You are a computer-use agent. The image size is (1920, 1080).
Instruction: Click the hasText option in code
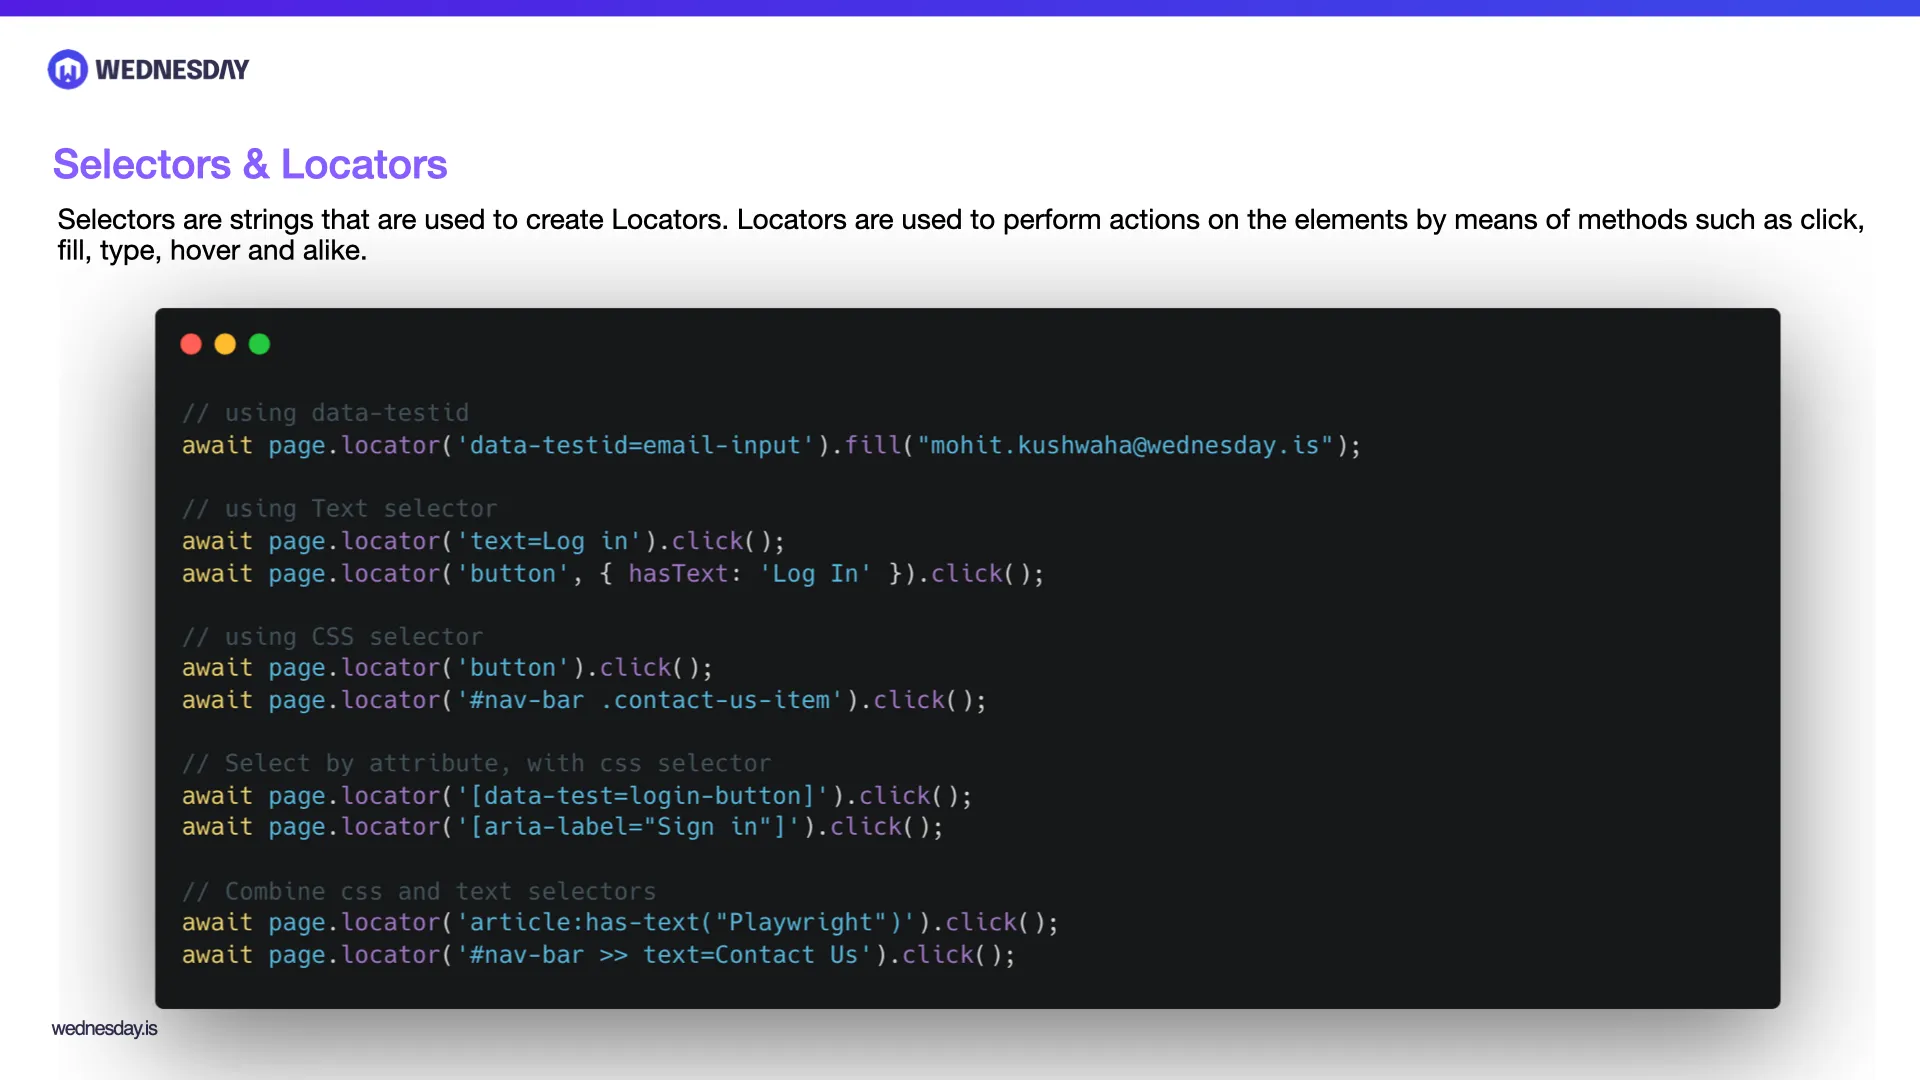678,574
